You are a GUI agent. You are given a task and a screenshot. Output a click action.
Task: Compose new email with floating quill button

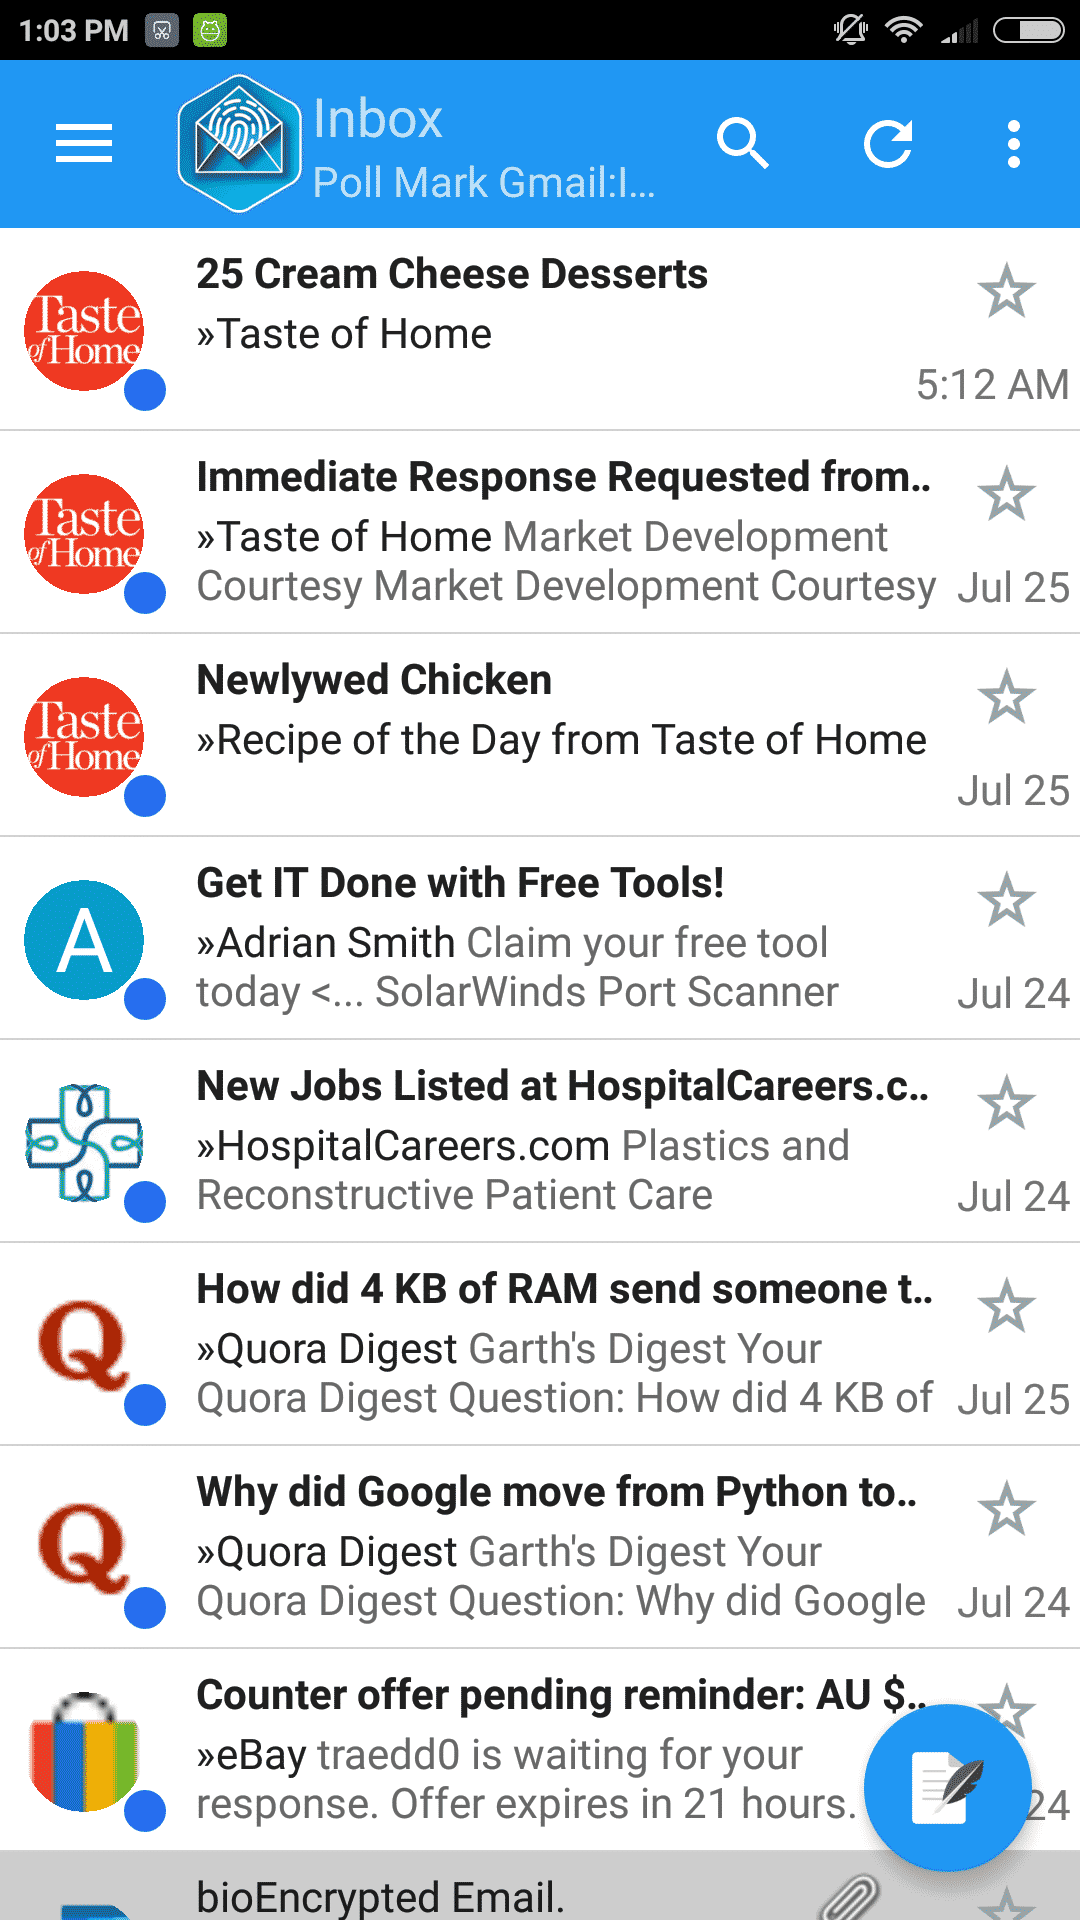pyautogui.click(x=947, y=1787)
